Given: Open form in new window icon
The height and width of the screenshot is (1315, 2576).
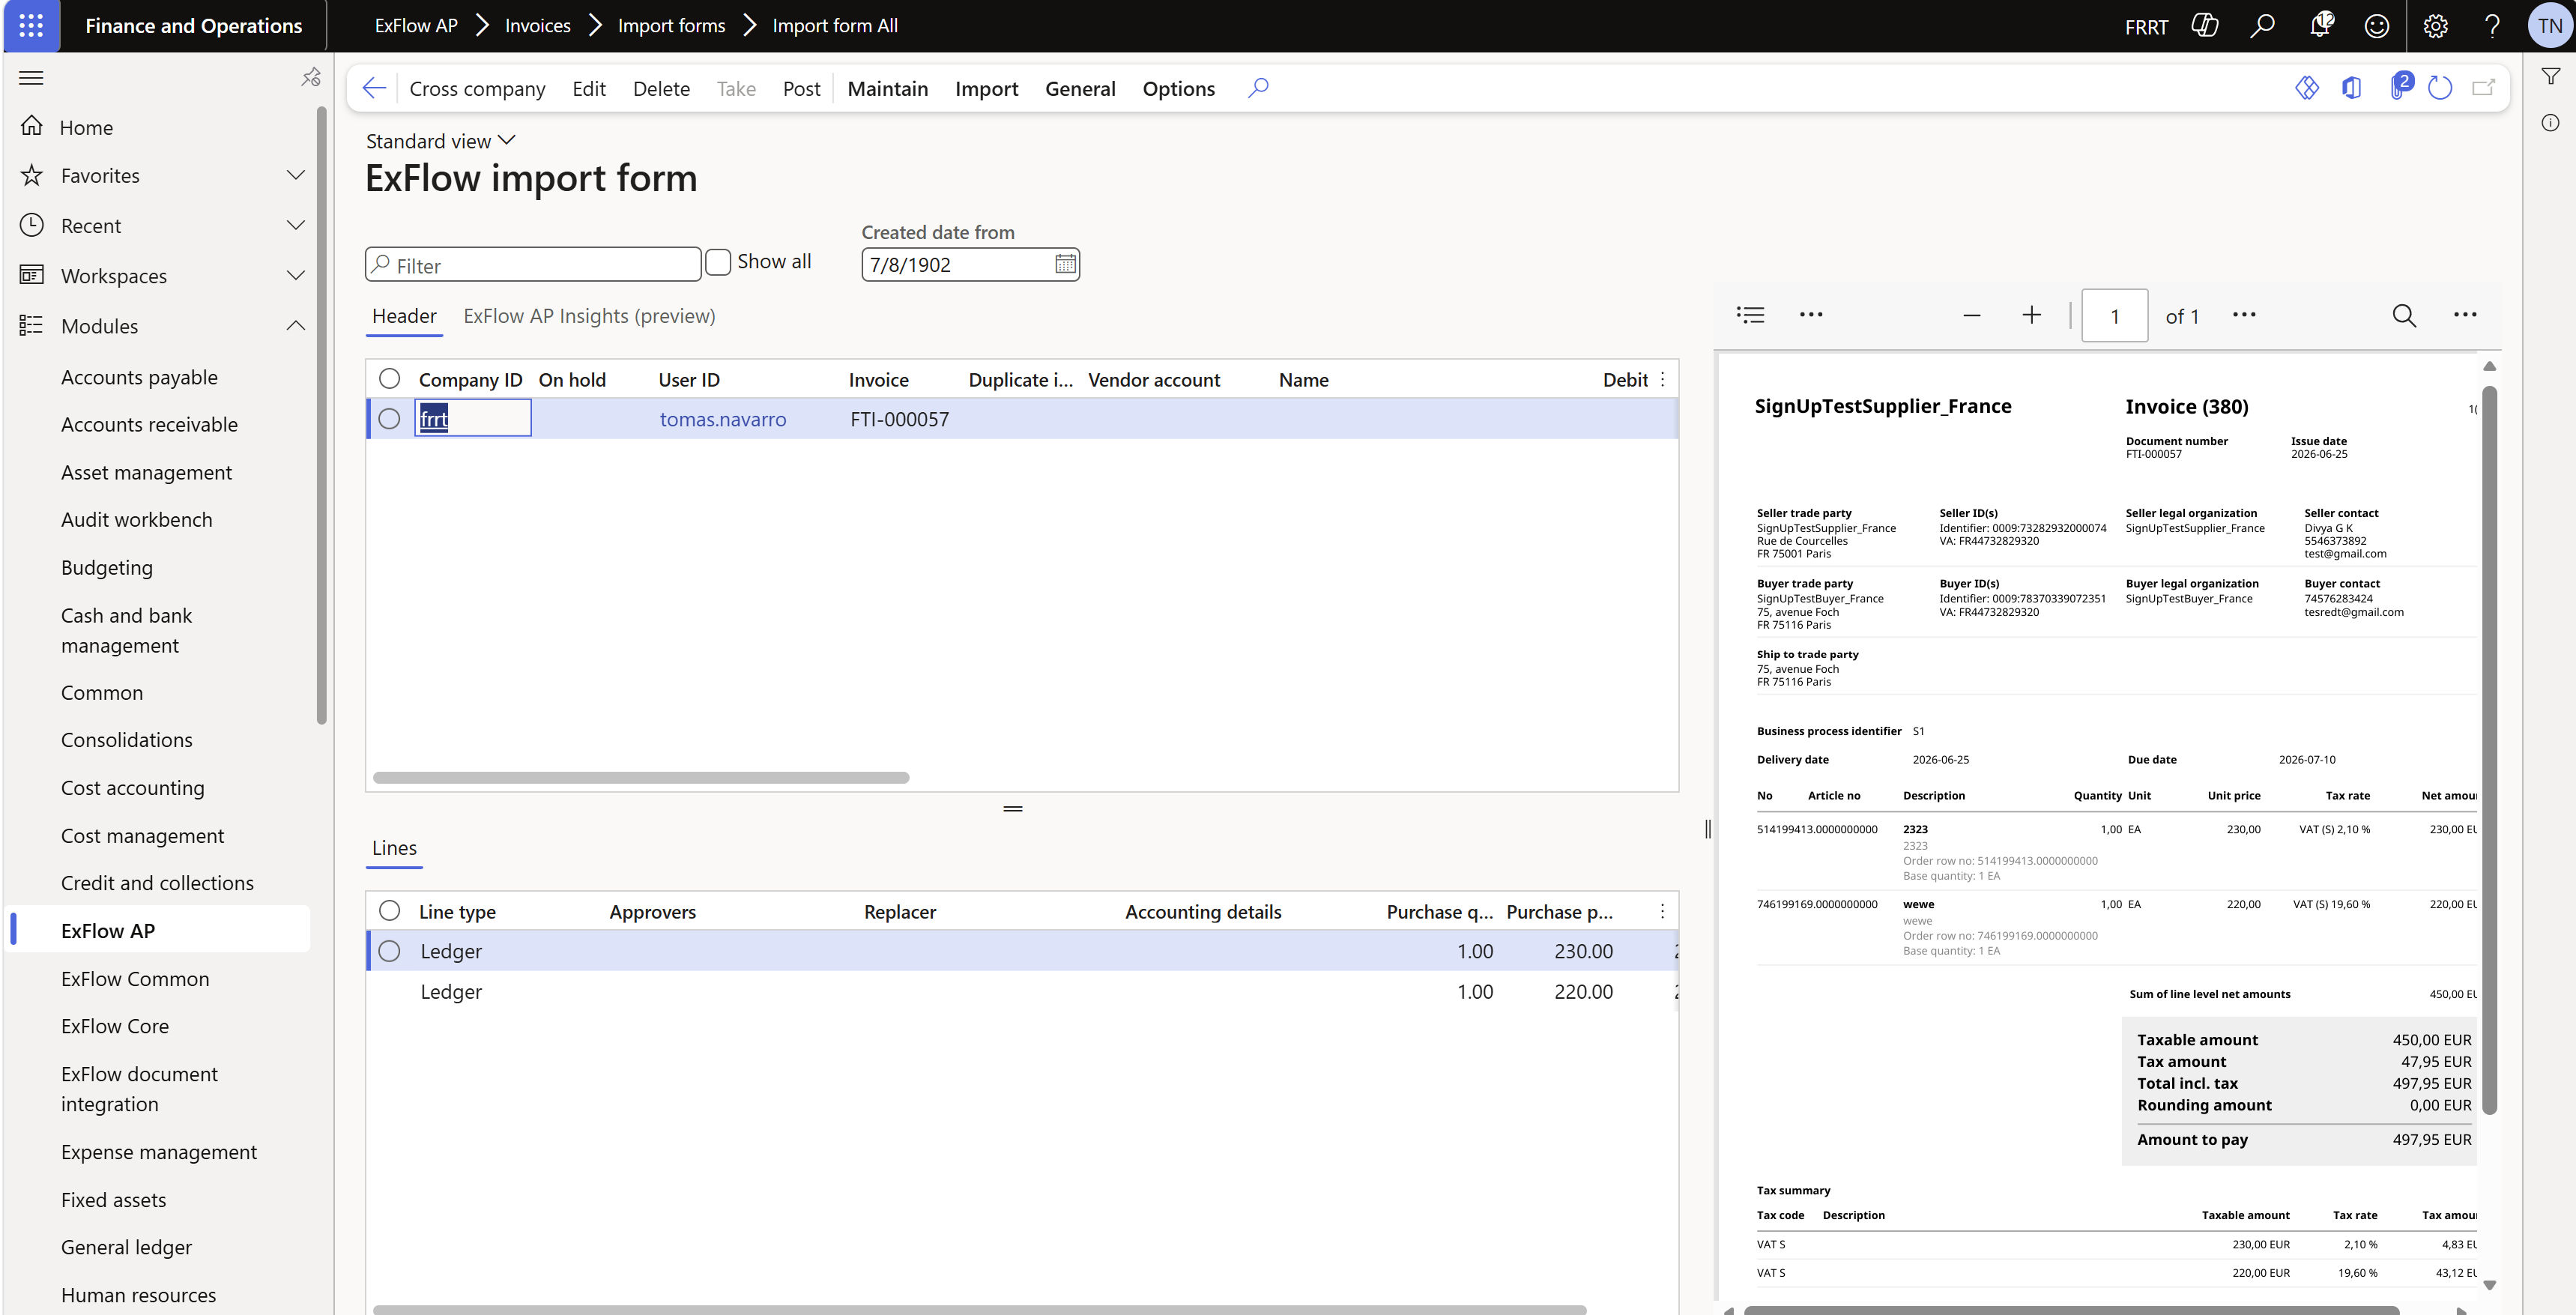Looking at the screenshot, I should pos(2483,88).
